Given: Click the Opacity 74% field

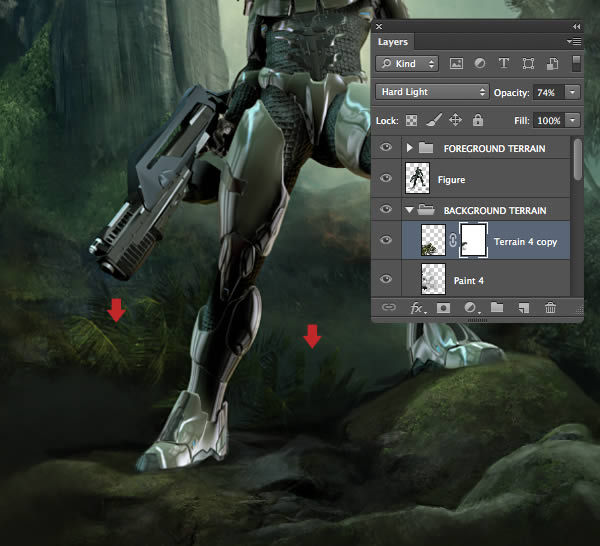Looking at the screenshot, I should 549,92.
